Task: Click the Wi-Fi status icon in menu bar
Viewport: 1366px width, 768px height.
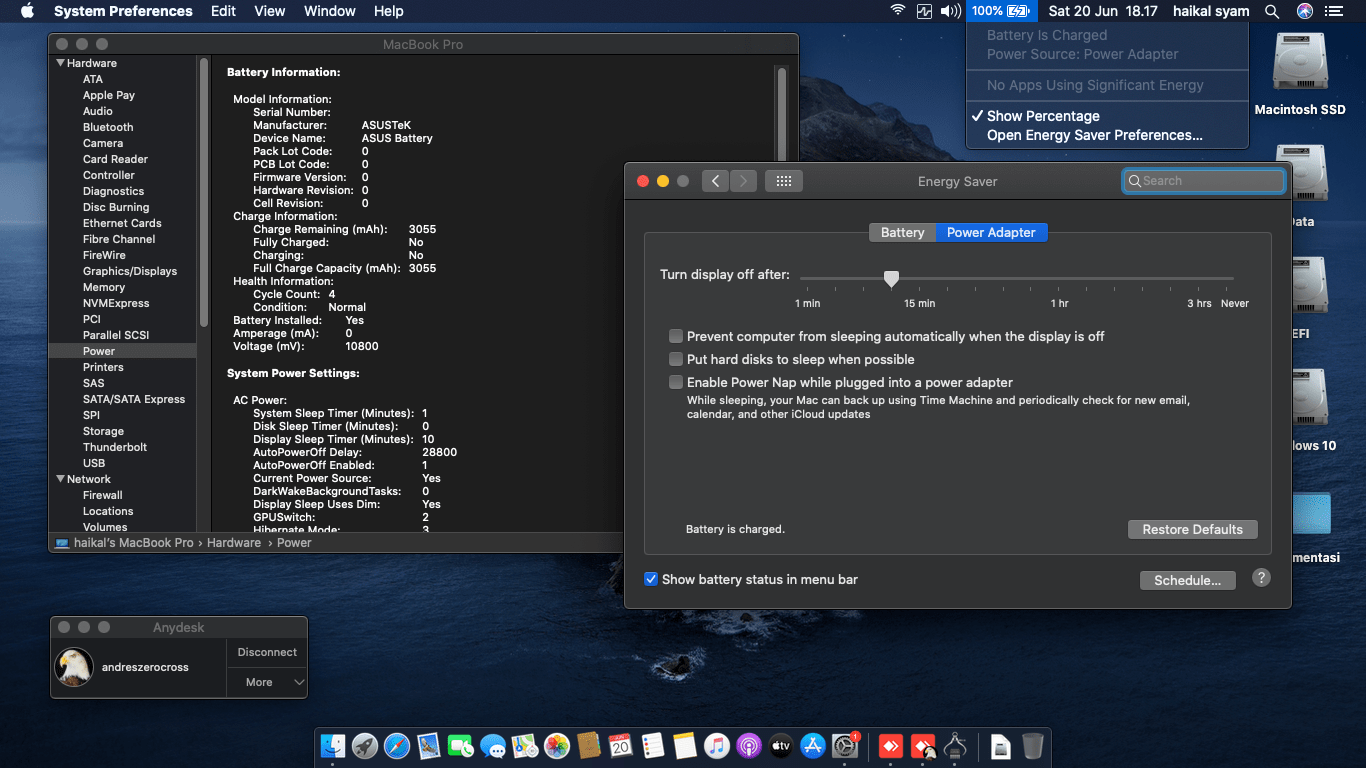Action: tap(898, 11)
